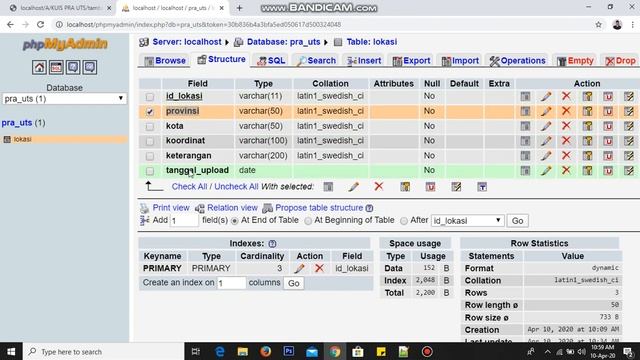Click the Uncheck All link
Viewport: 640px width, 360px height.
click(x=236, y=187)
